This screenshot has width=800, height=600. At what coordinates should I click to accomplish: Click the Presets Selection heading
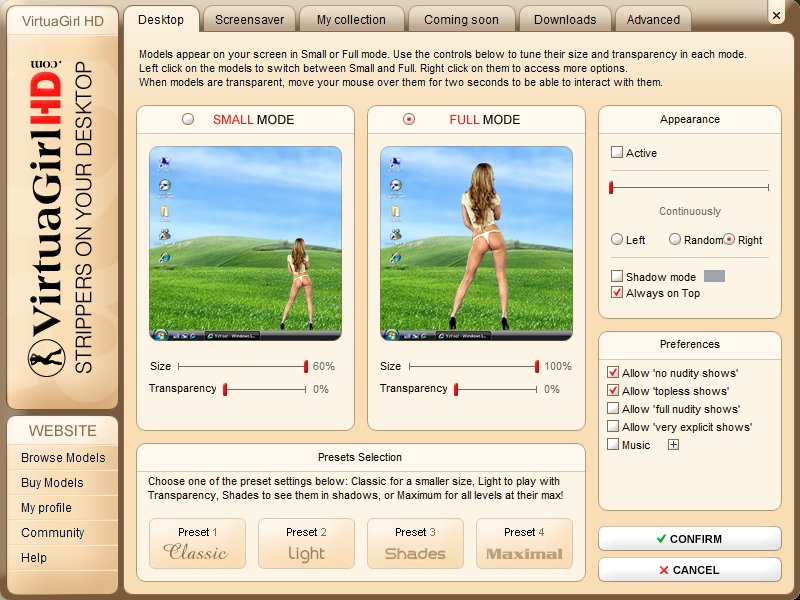tap(360, 457)
